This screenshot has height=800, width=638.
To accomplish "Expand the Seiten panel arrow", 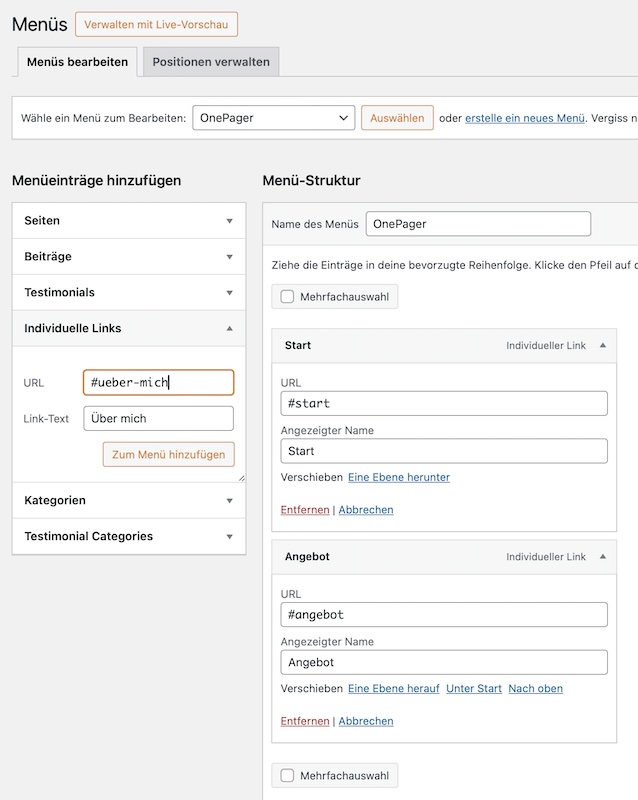I will coord(230,221).
